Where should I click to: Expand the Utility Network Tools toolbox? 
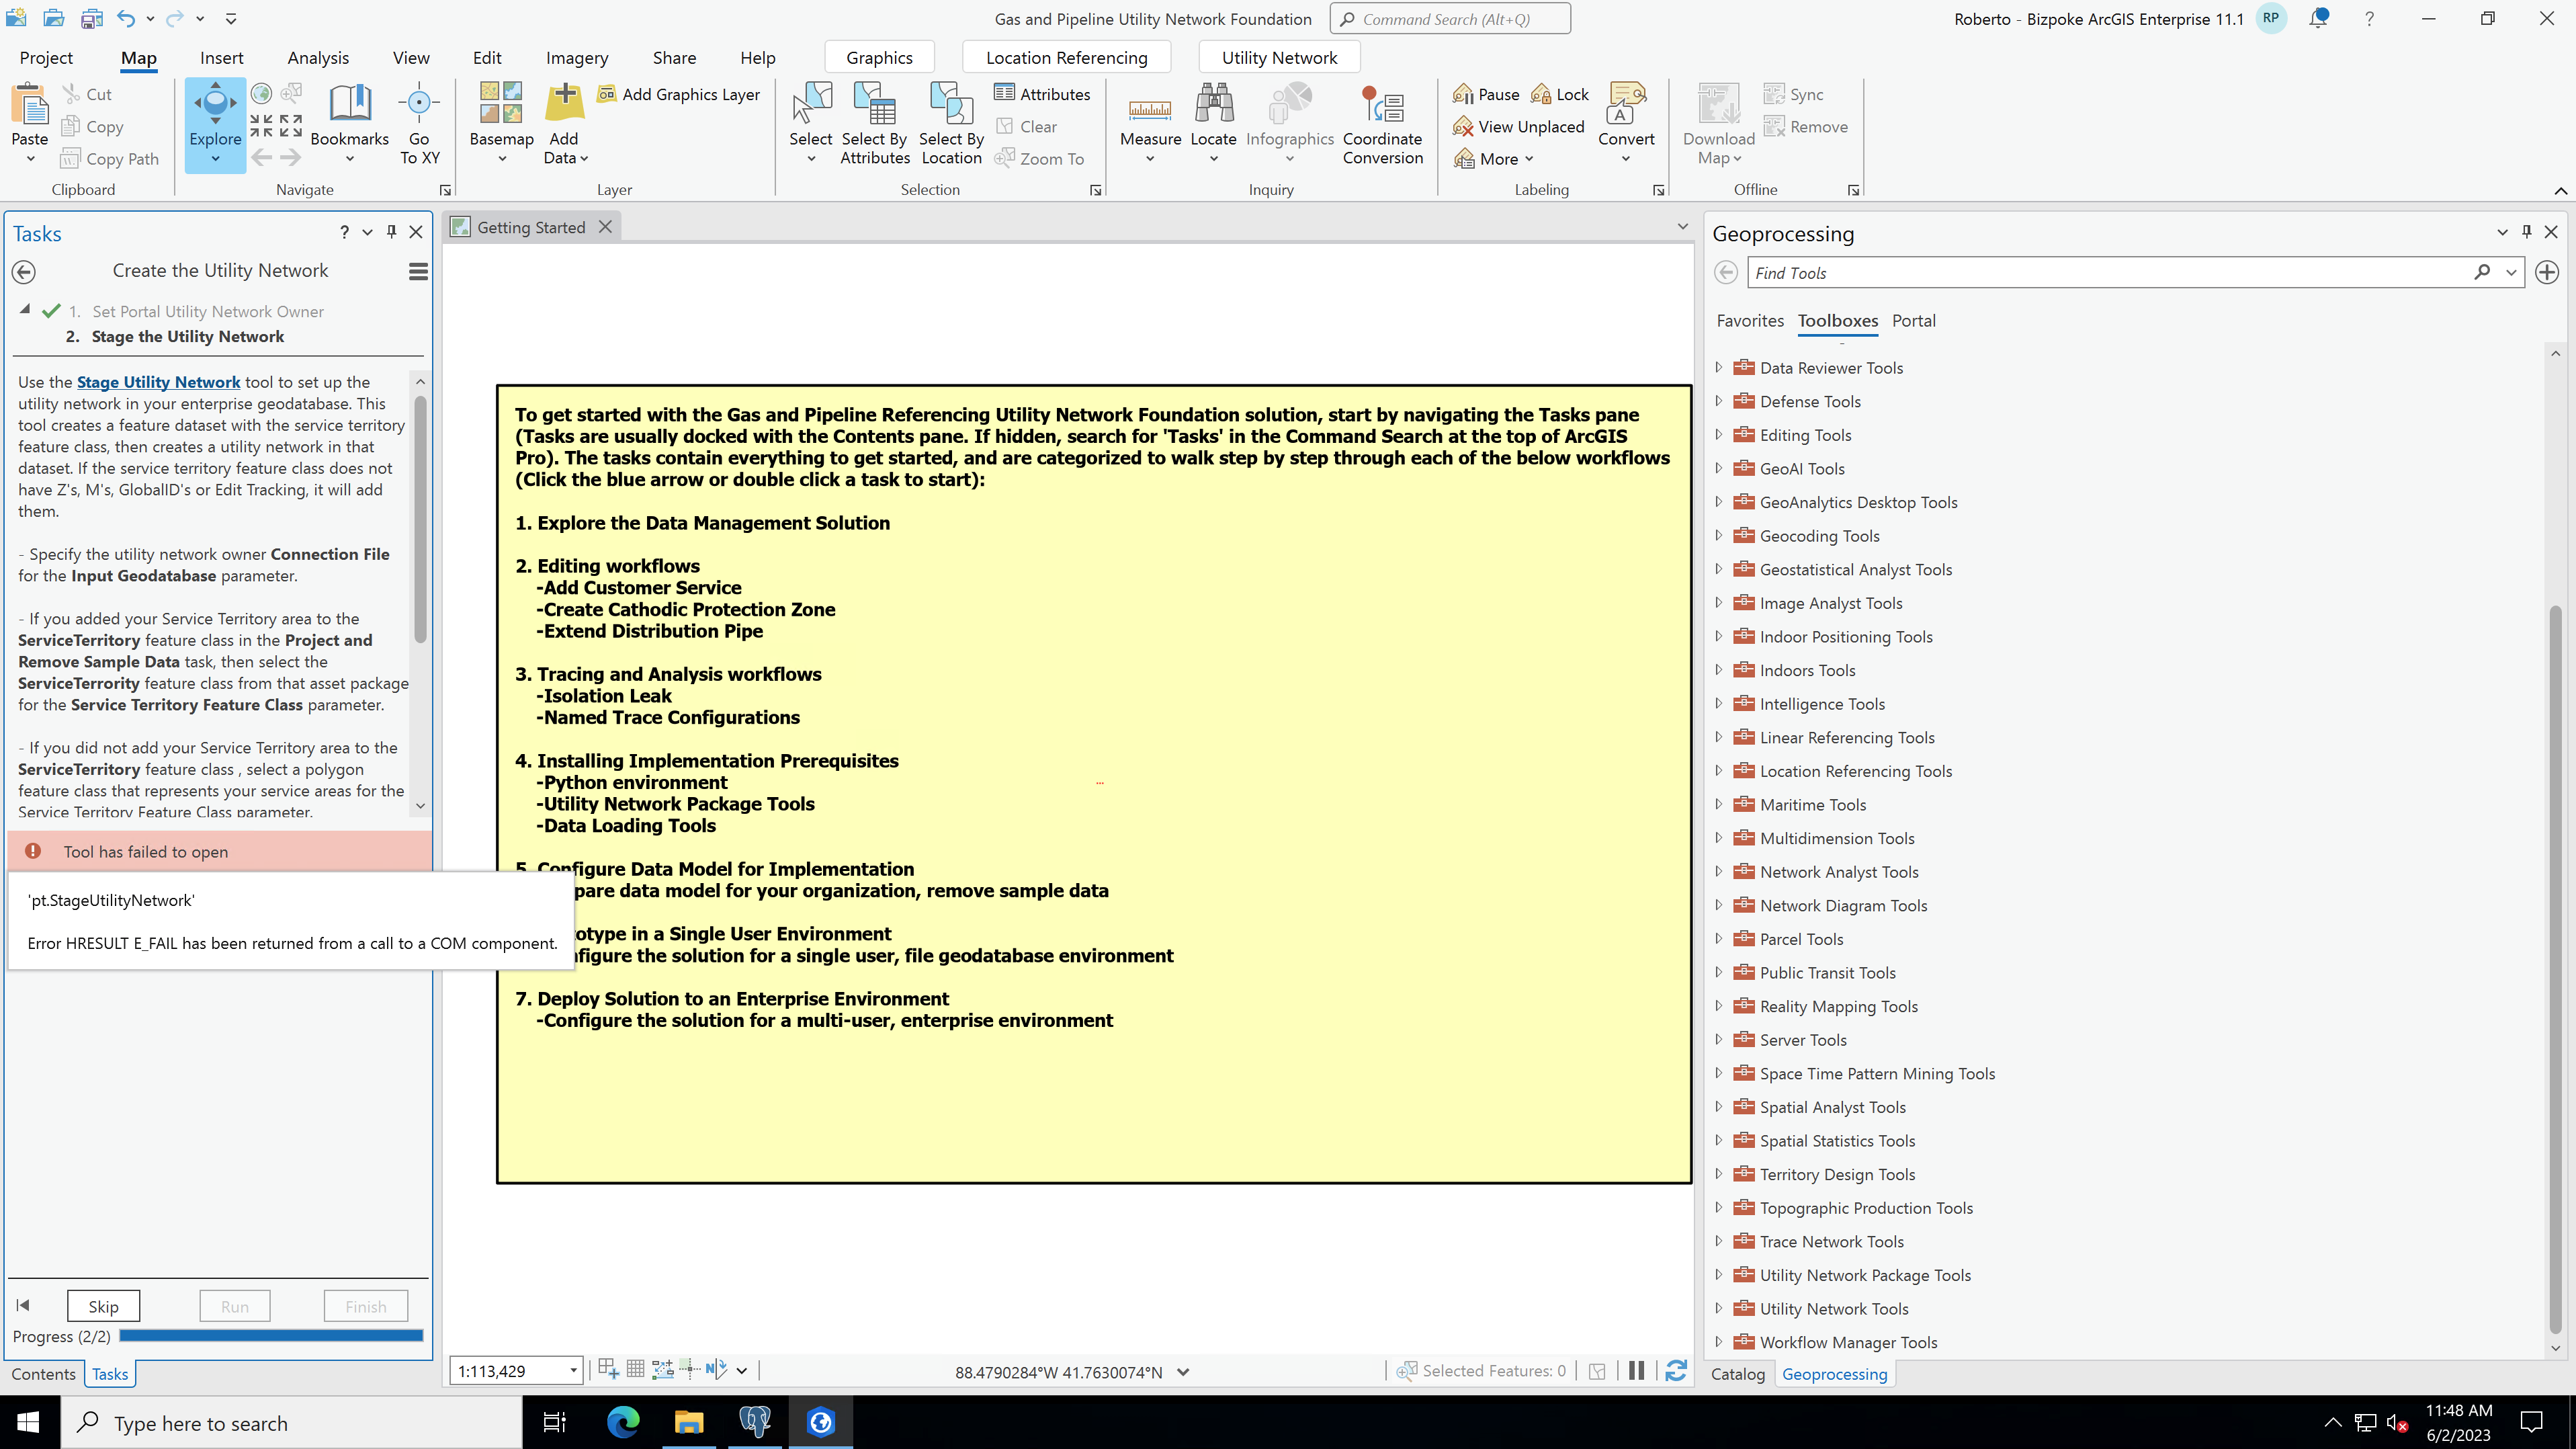pyautogui.click(x=1719, y=1308)
